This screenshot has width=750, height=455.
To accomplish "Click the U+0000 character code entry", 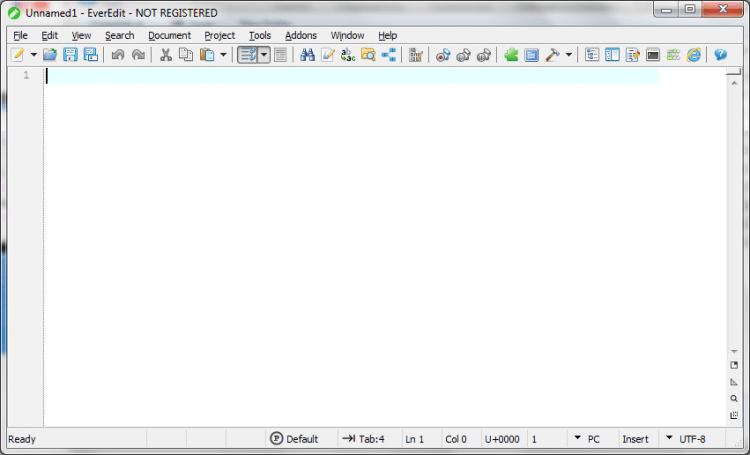I will [x=502, y=439].
